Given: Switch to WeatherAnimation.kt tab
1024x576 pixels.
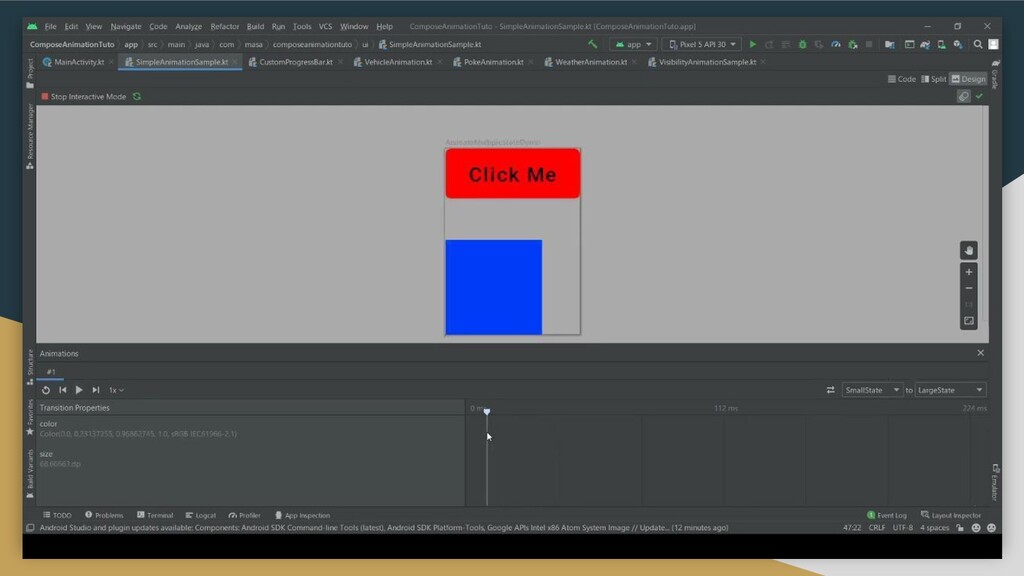Looking at the screenshot, I should point(590,62).
